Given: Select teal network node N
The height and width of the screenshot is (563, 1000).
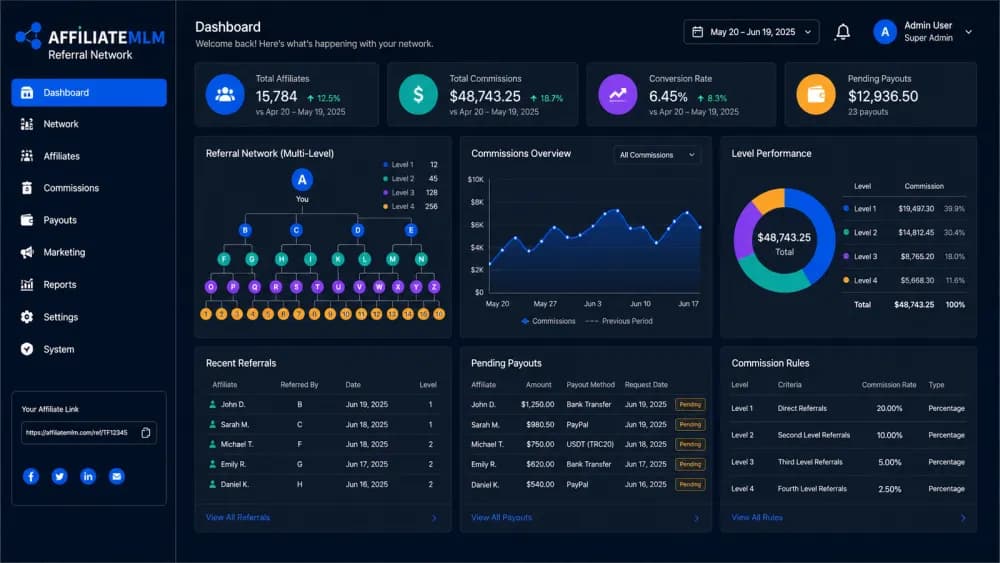Looking at the screenshot, I should 421,259.
